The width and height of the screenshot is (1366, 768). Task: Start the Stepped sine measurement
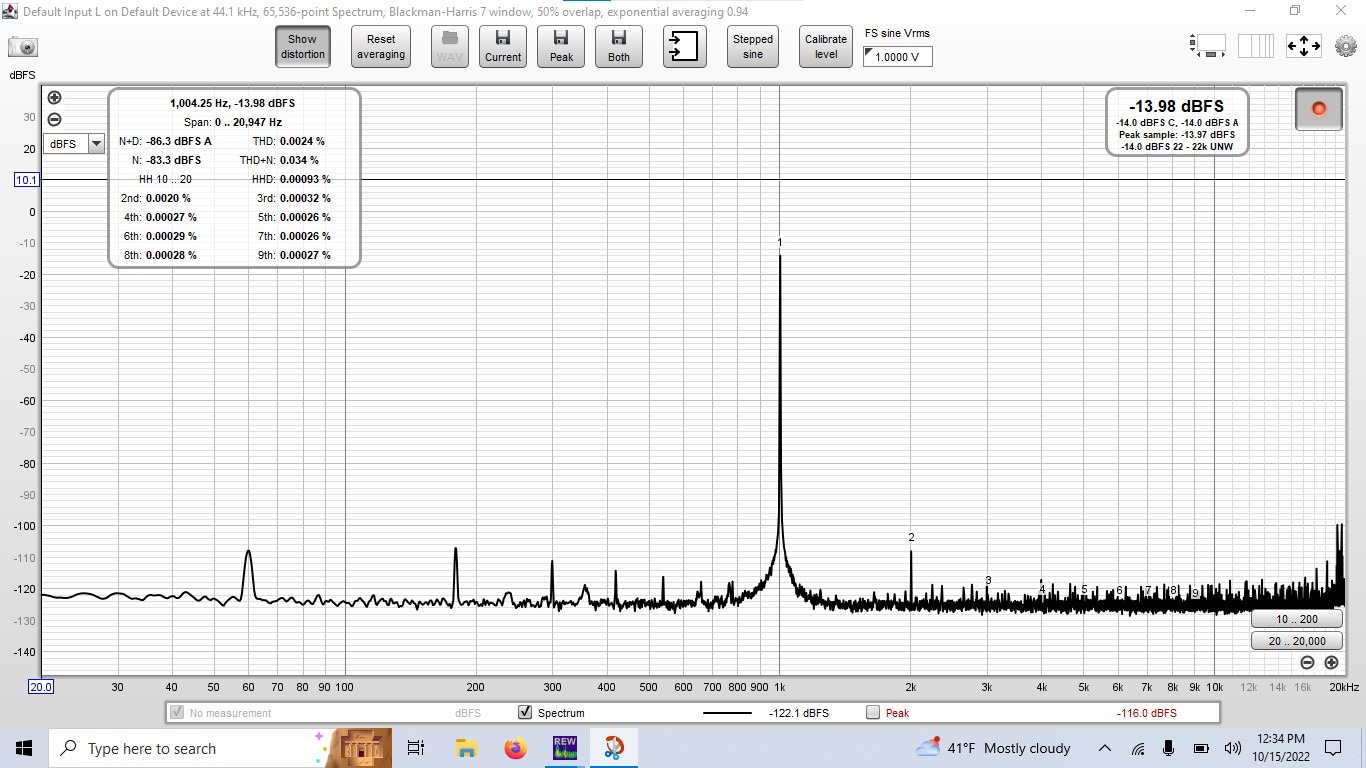click(753, 47)
